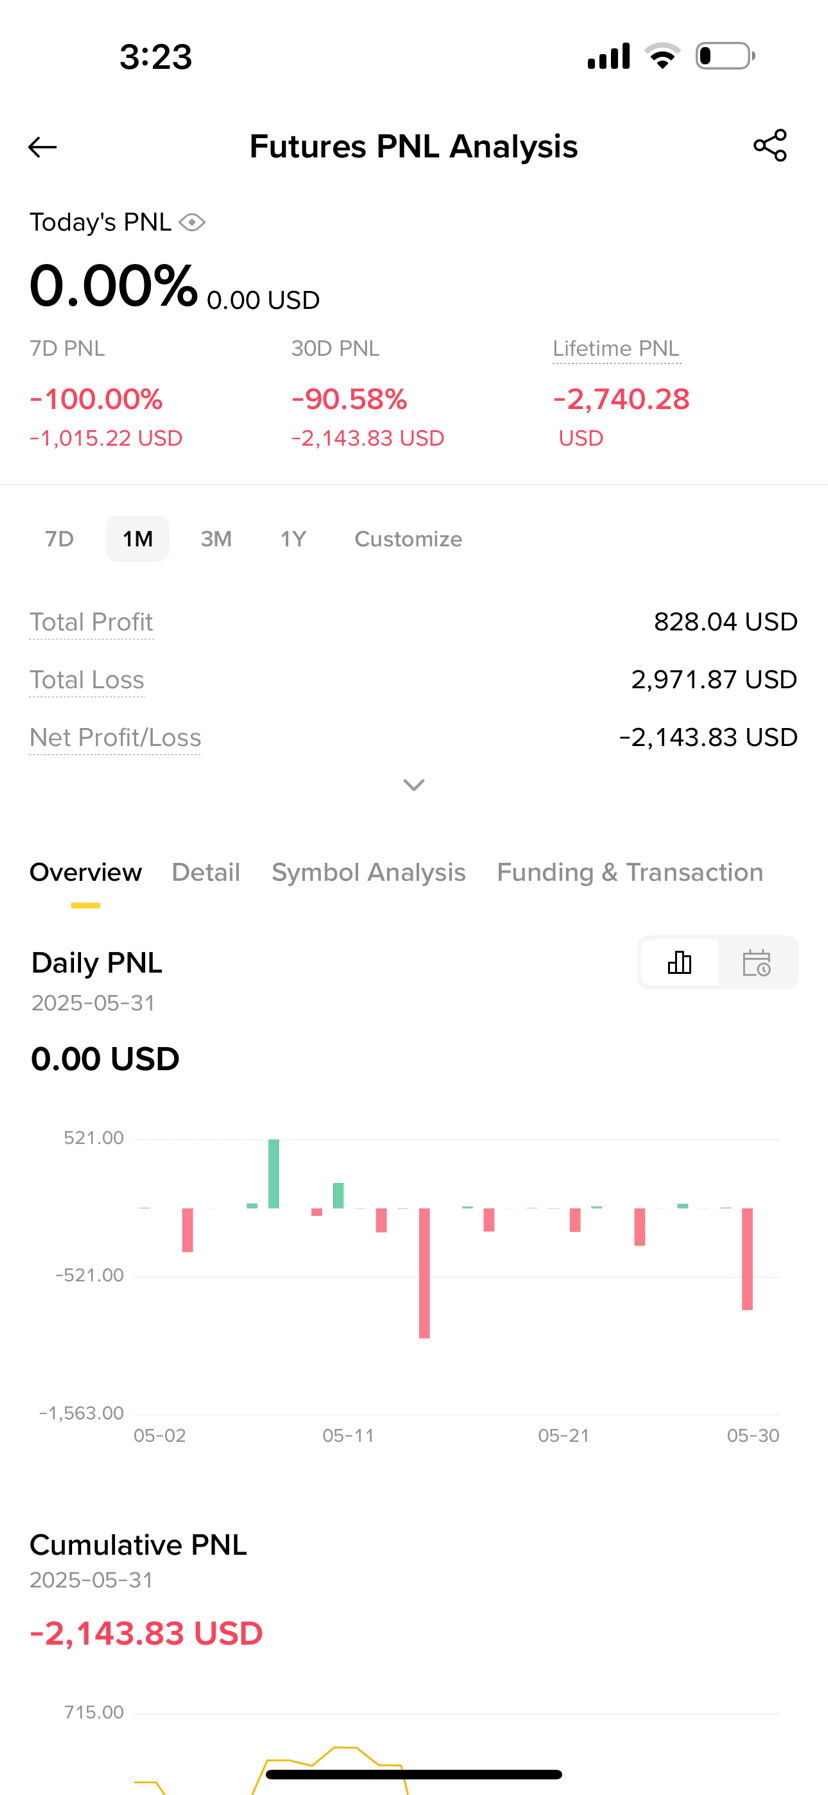Open the share icon
The height and width of the screenshot is (1795, 828).
tap(770, 146)
